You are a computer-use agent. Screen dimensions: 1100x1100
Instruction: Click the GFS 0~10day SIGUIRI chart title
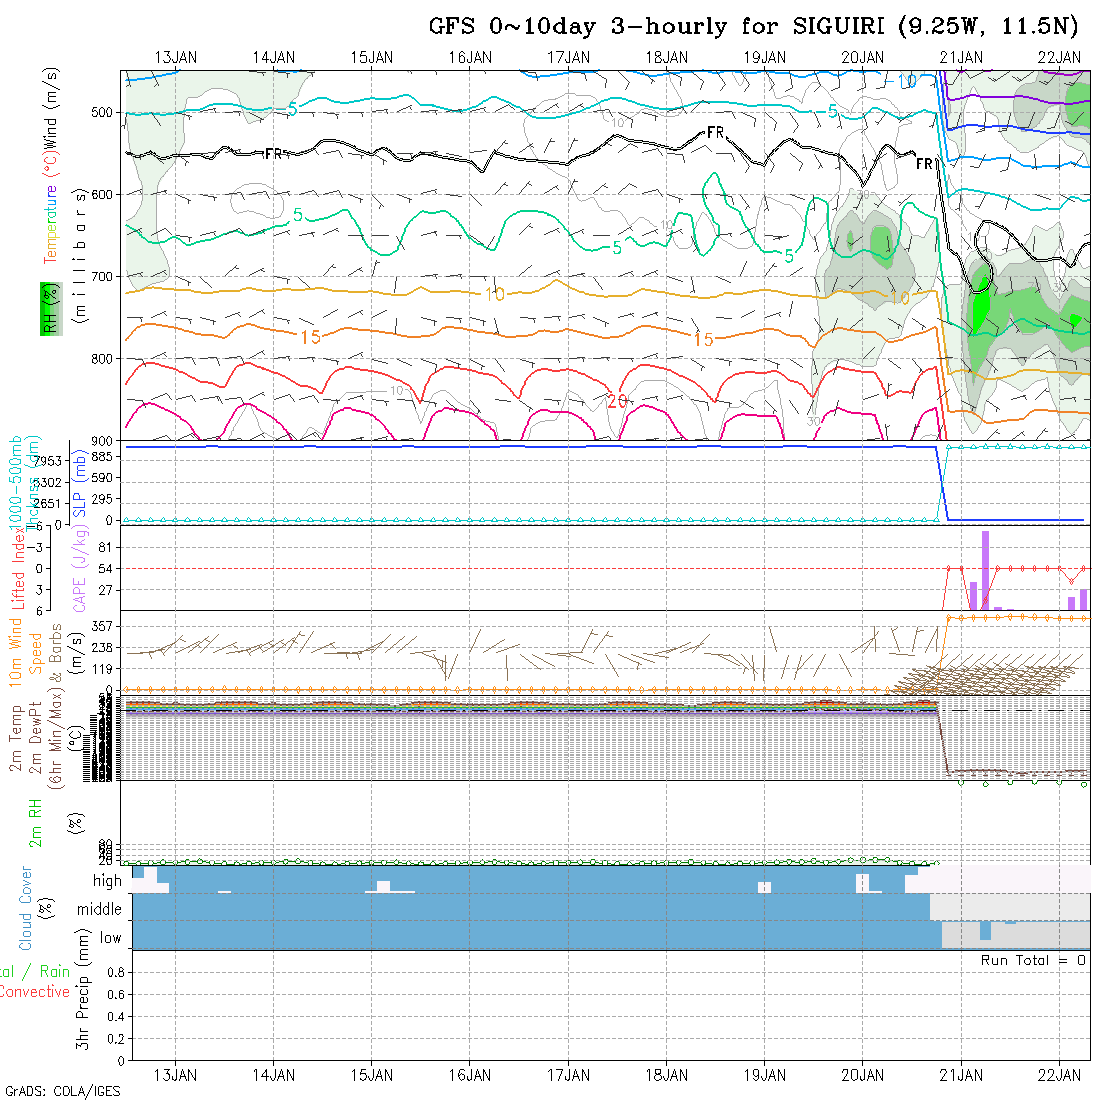pos(753,26)
